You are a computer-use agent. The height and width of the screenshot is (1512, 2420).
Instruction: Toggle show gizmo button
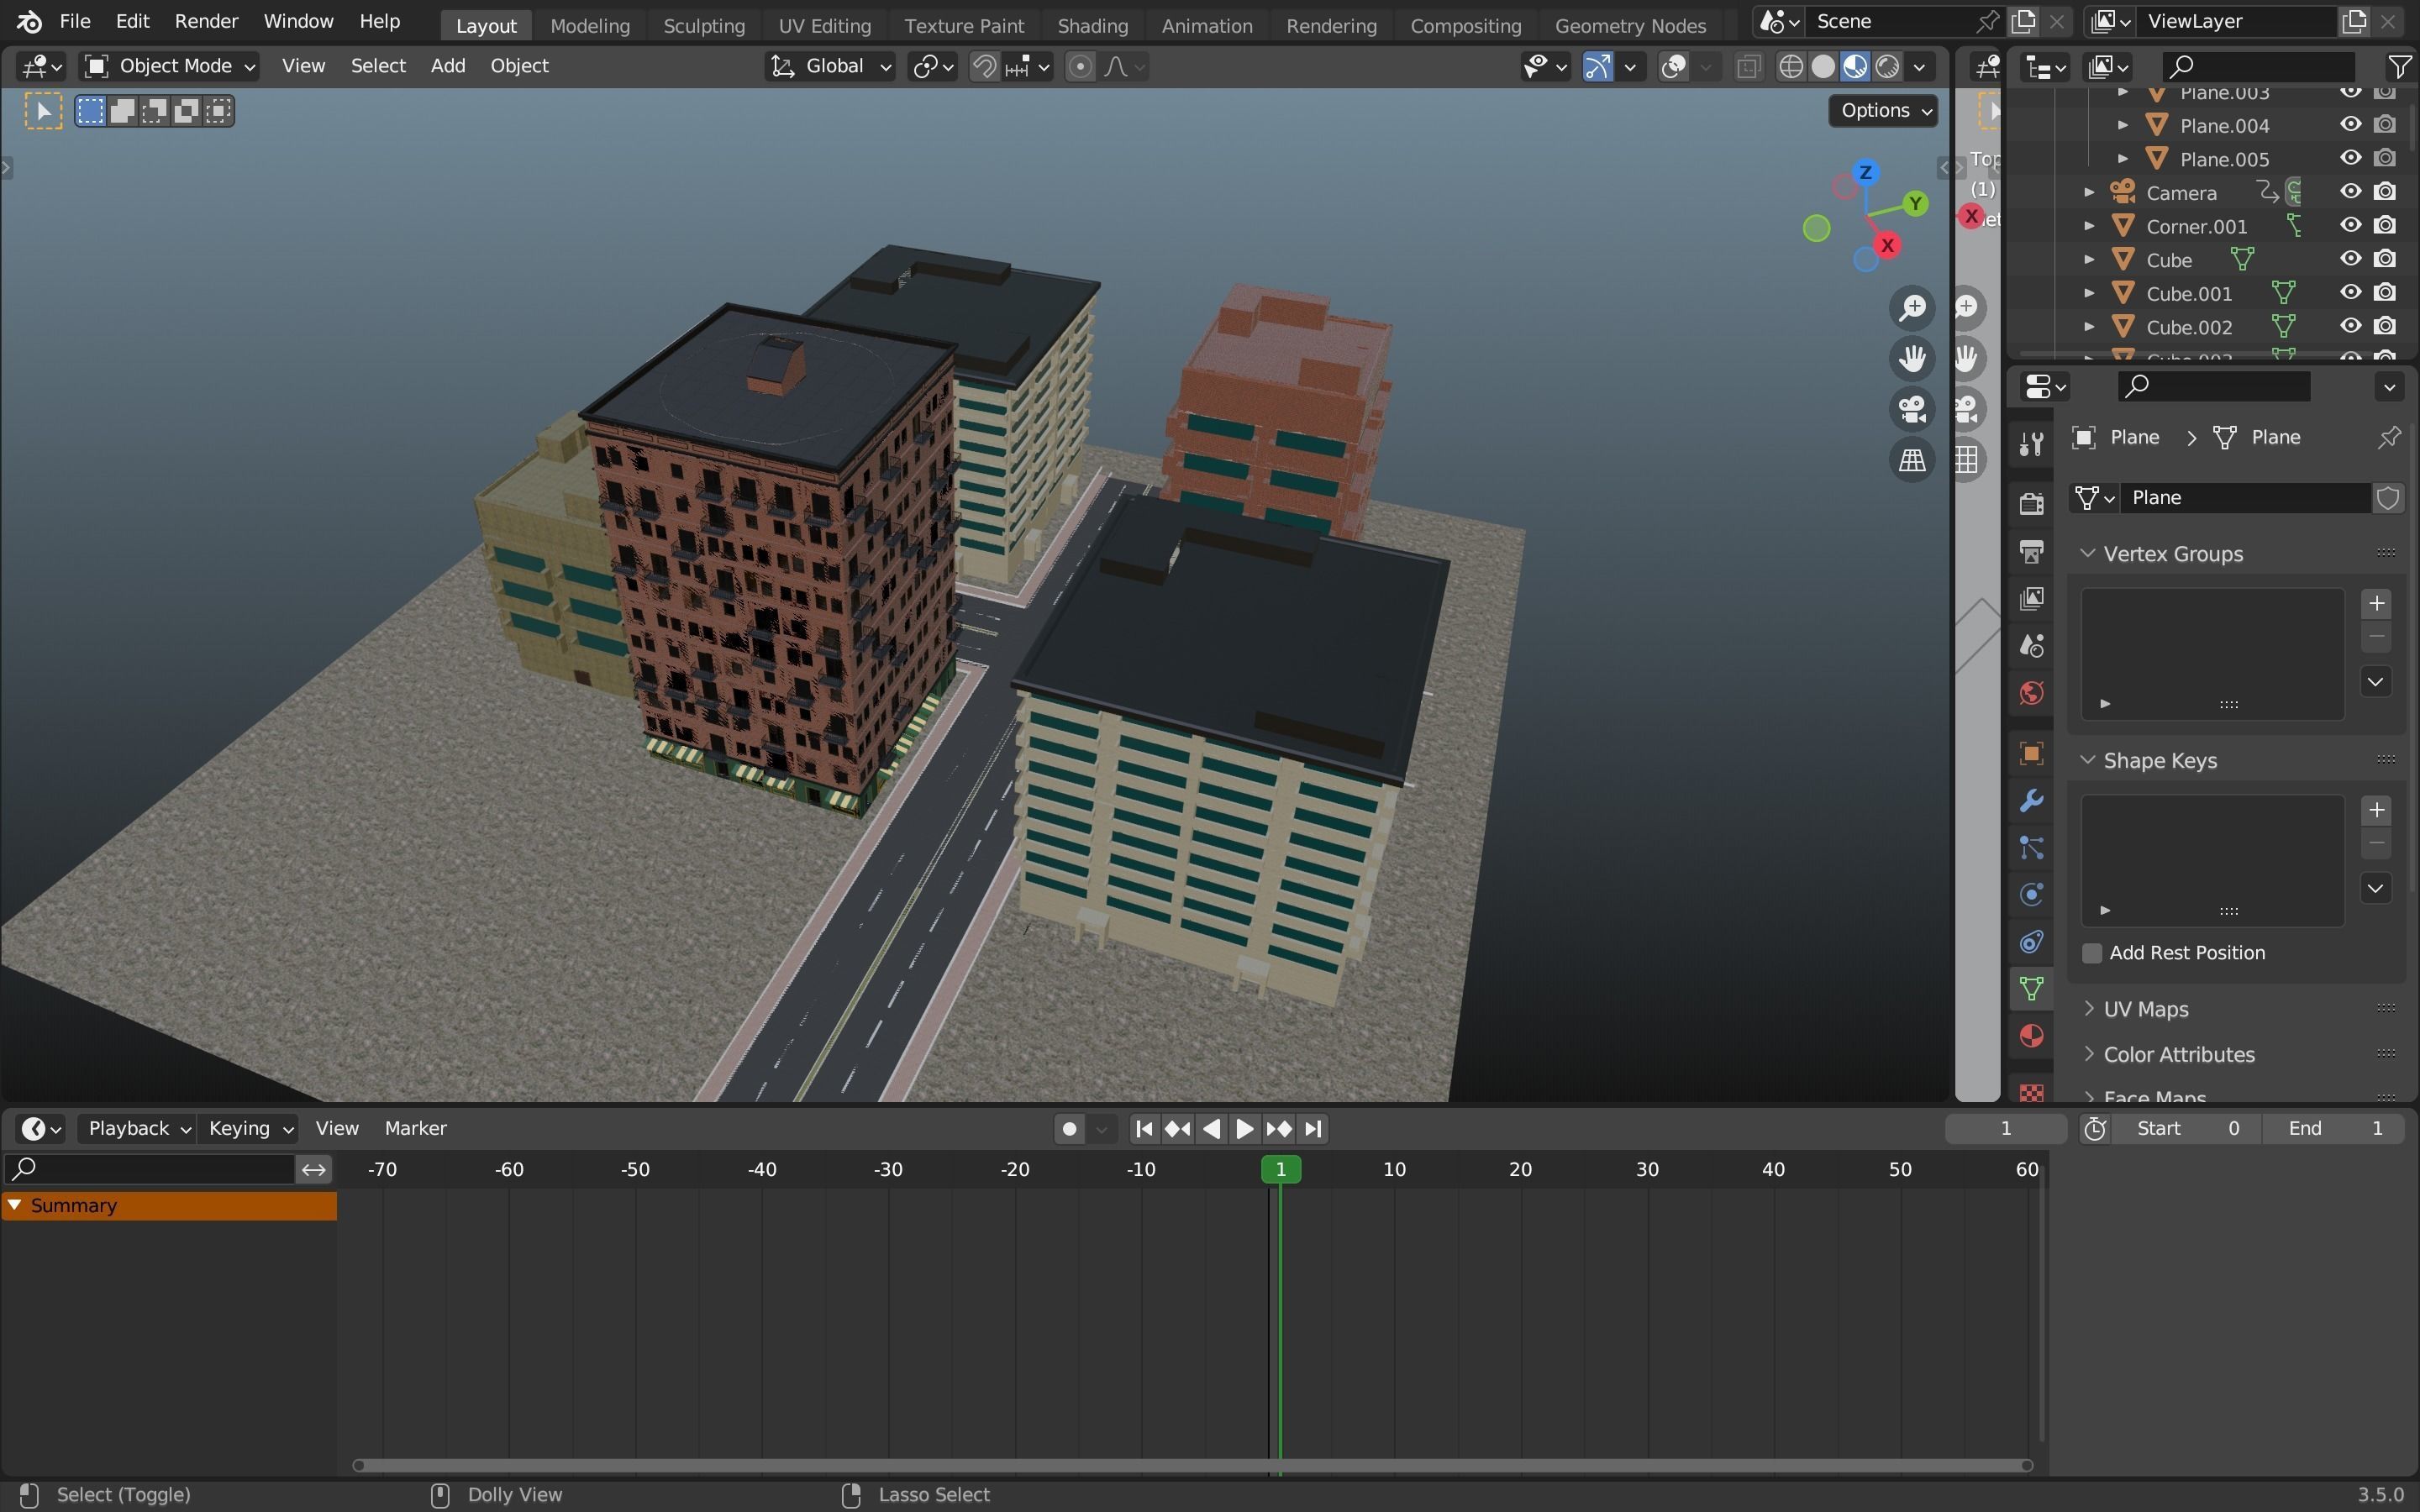coord(1597,67)
